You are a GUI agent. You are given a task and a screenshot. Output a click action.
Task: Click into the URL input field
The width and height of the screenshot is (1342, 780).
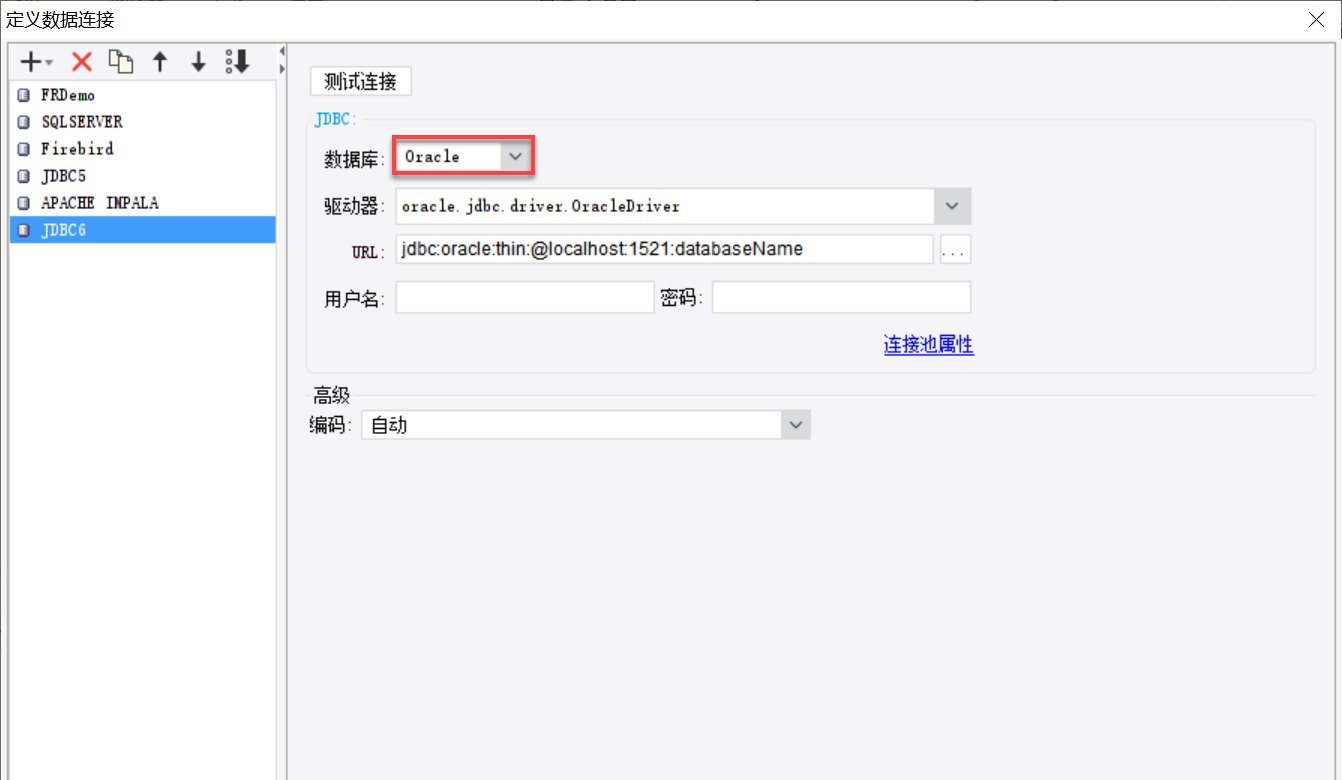coord(664,249)
